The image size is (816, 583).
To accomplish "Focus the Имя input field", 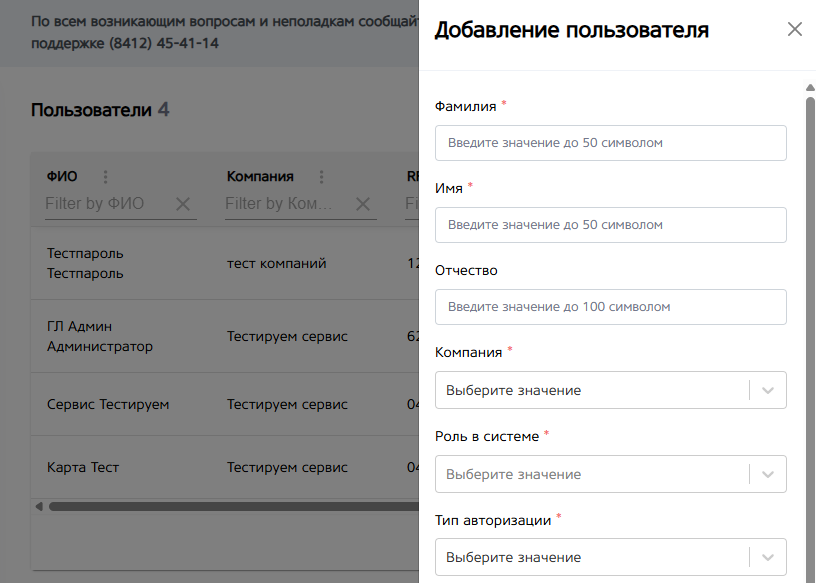I will [610, 225].
